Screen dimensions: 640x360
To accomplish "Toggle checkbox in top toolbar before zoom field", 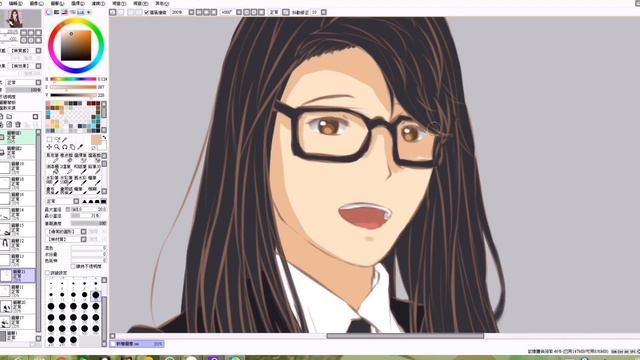I will point(147,12).
